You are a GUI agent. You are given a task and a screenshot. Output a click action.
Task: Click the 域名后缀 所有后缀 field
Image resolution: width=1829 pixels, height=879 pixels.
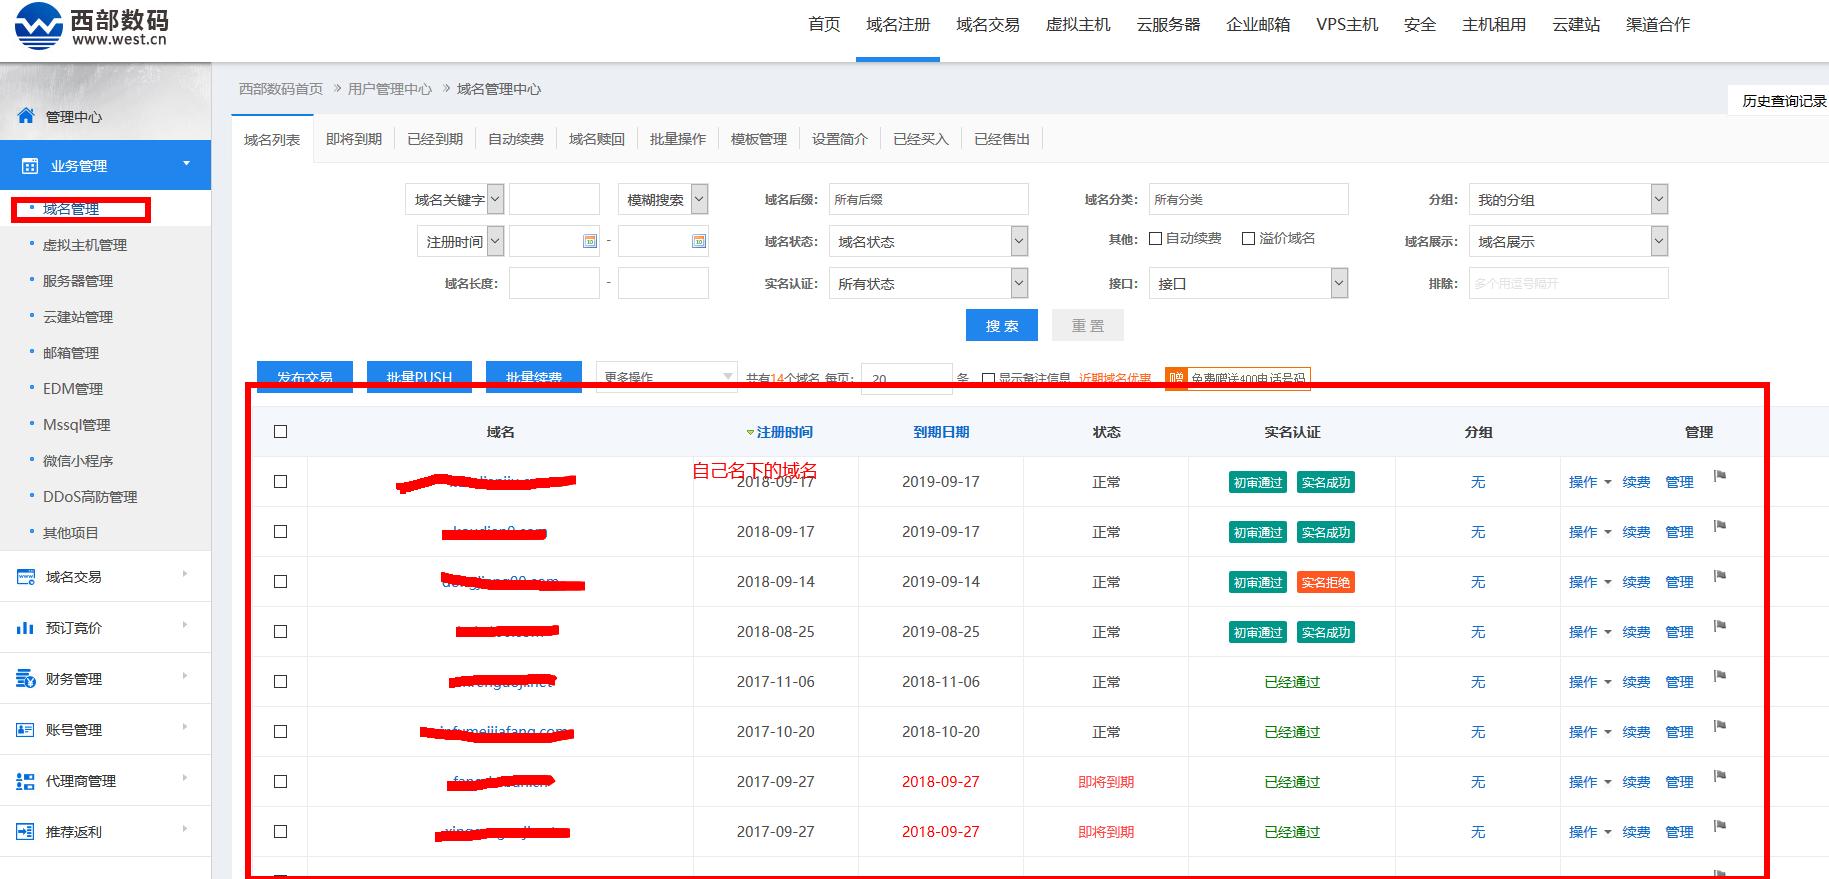[x=928, y=200]
